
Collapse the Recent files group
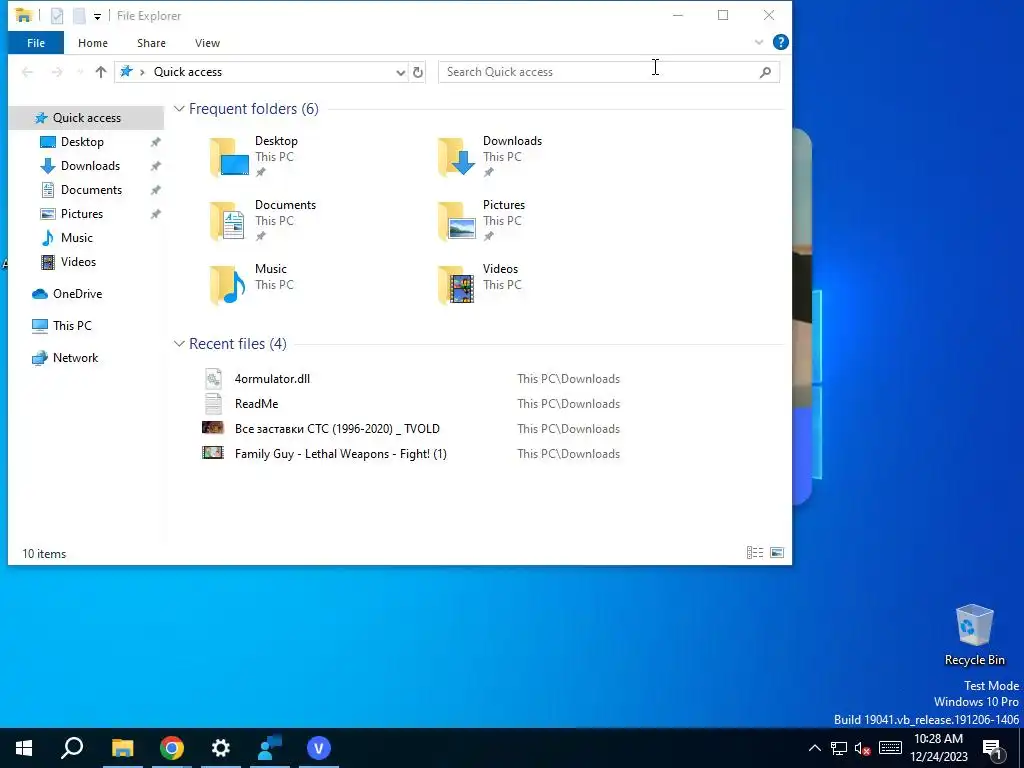click(179, 344)
